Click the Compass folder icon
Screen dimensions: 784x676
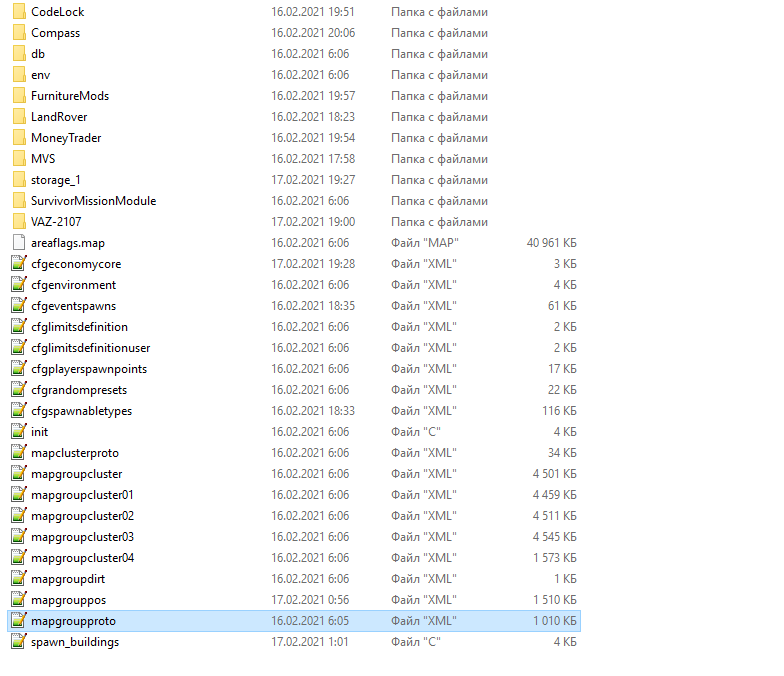(19, 32)
